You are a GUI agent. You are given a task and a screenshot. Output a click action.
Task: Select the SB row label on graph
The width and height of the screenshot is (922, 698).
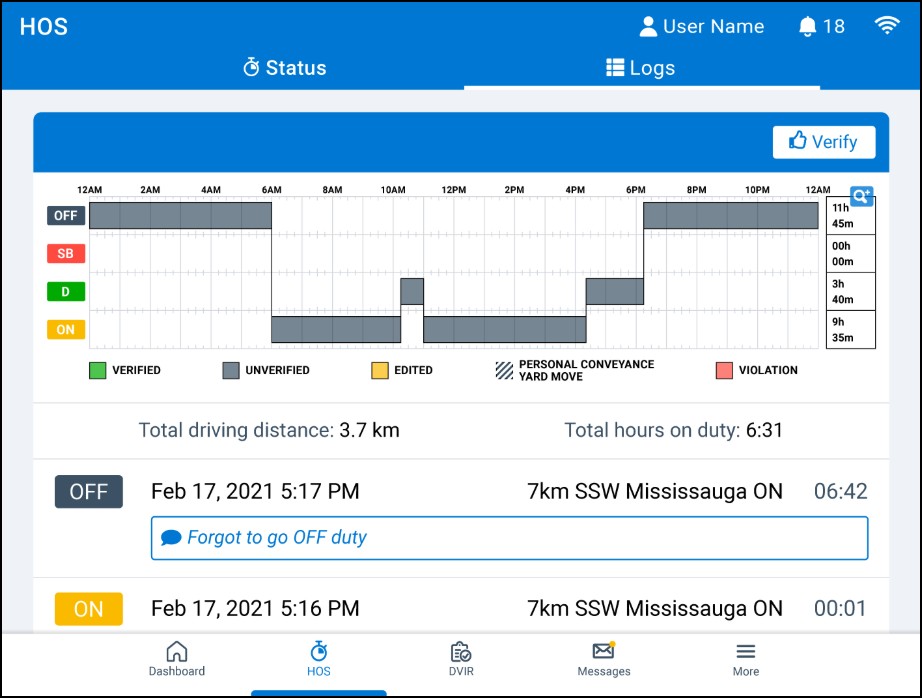tap(66, 253)
